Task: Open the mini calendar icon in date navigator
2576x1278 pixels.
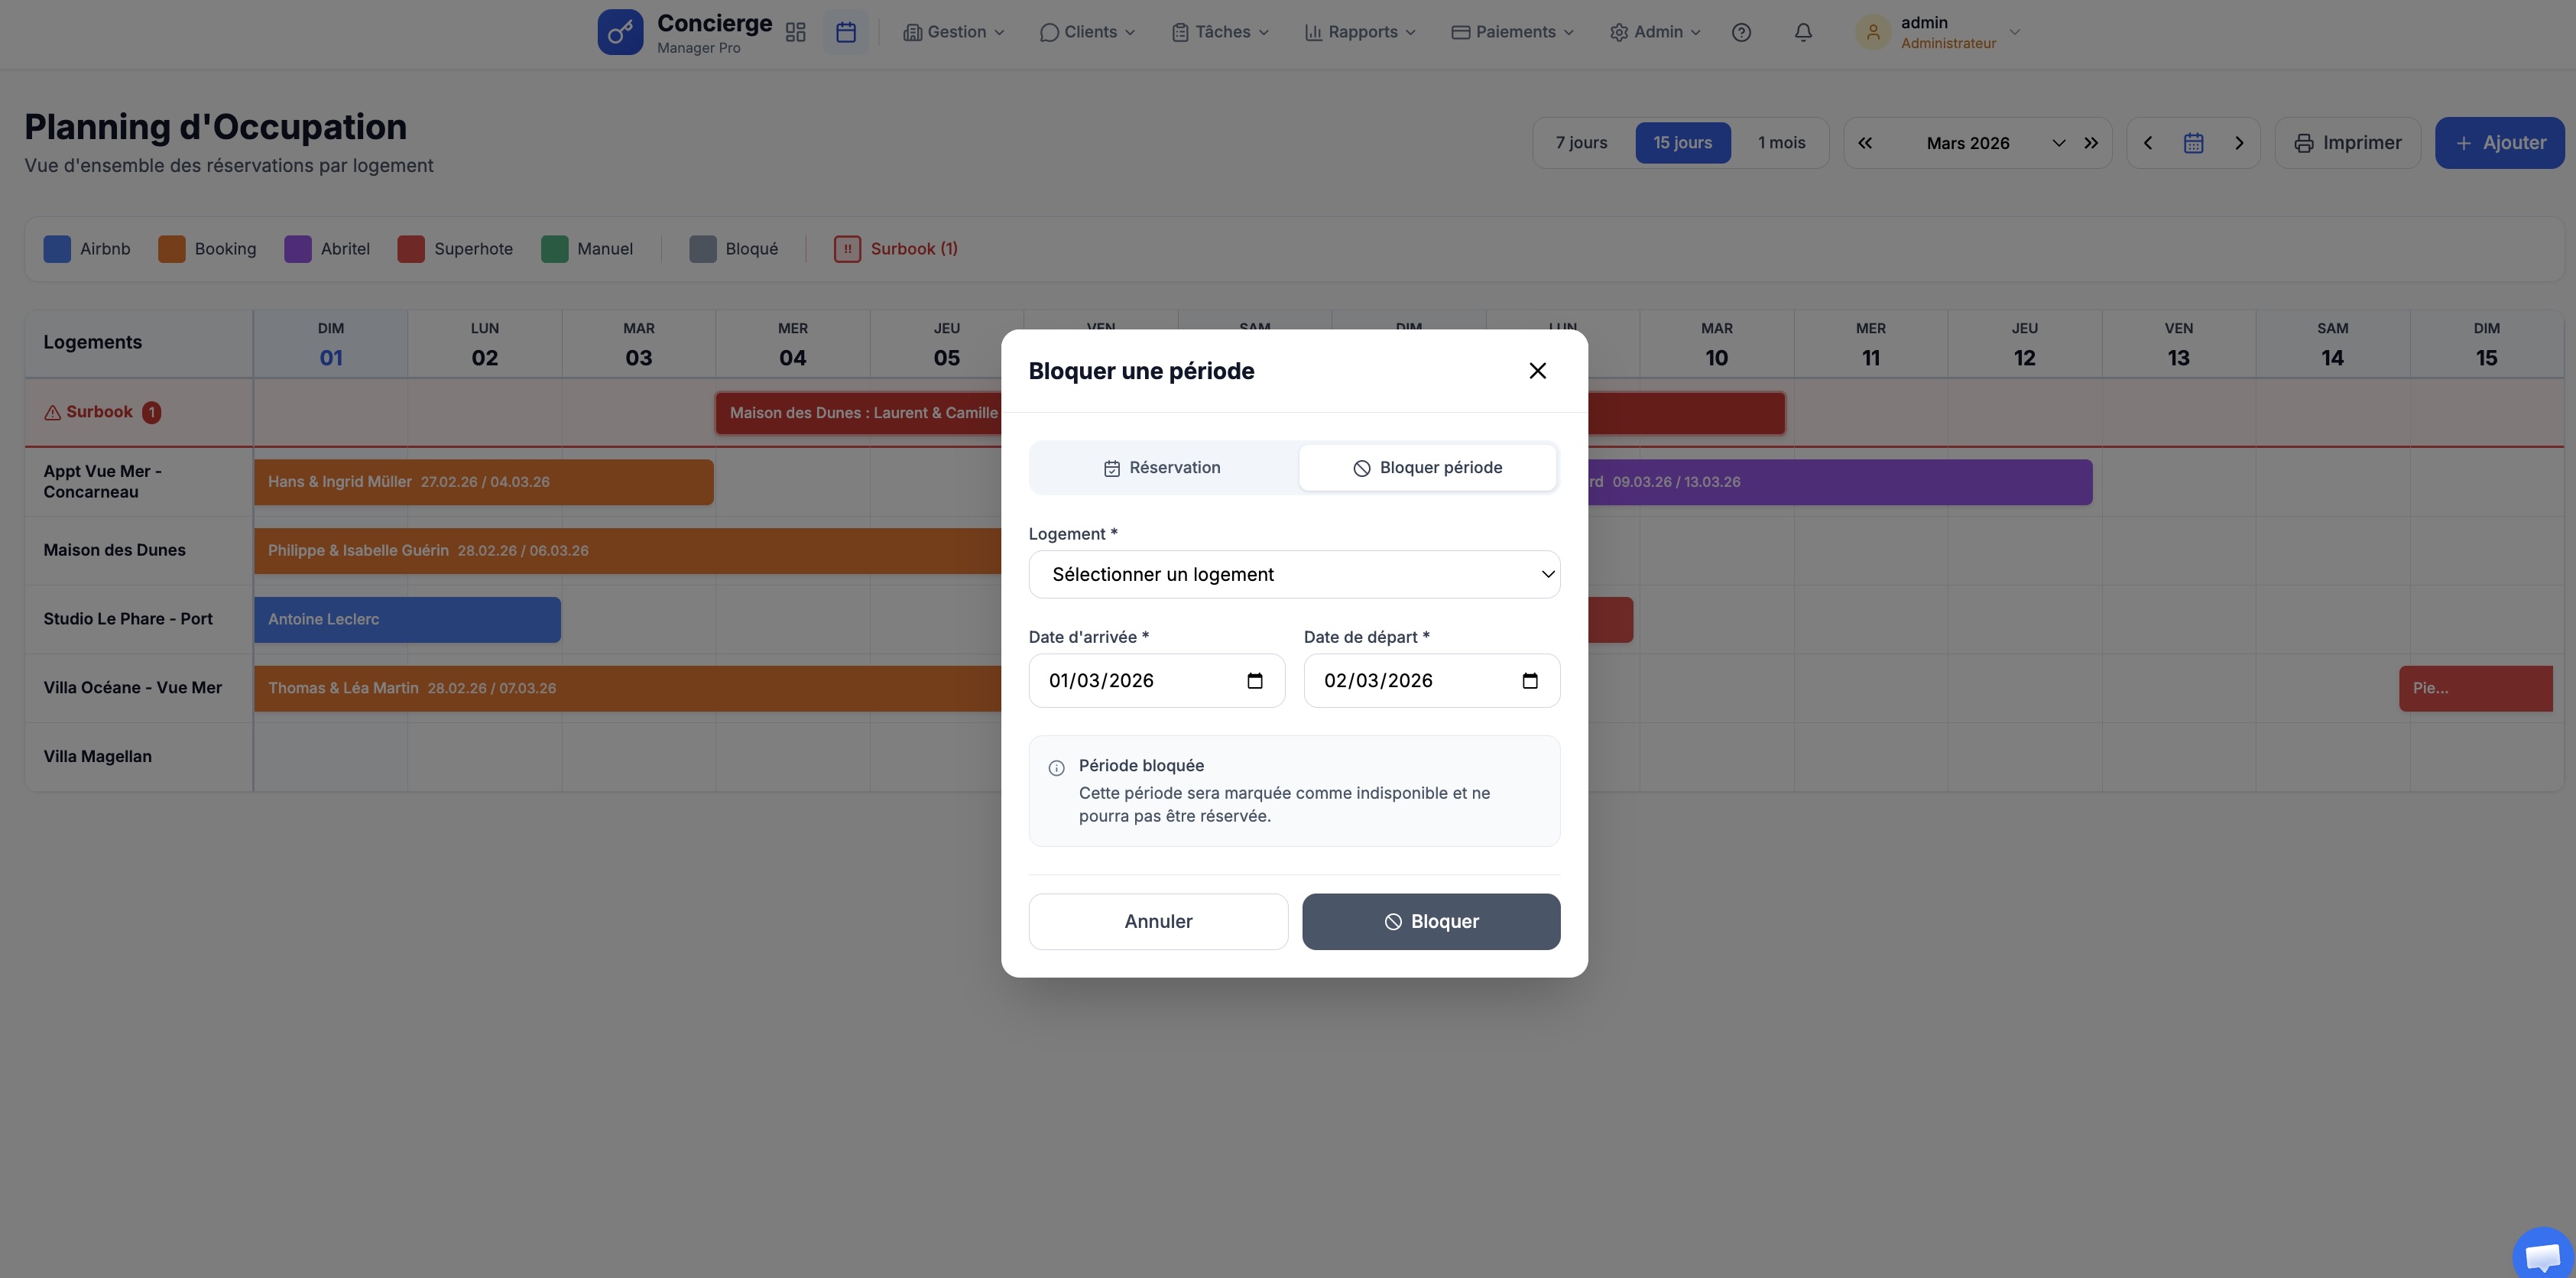Action: click(x=2193, y=142)
